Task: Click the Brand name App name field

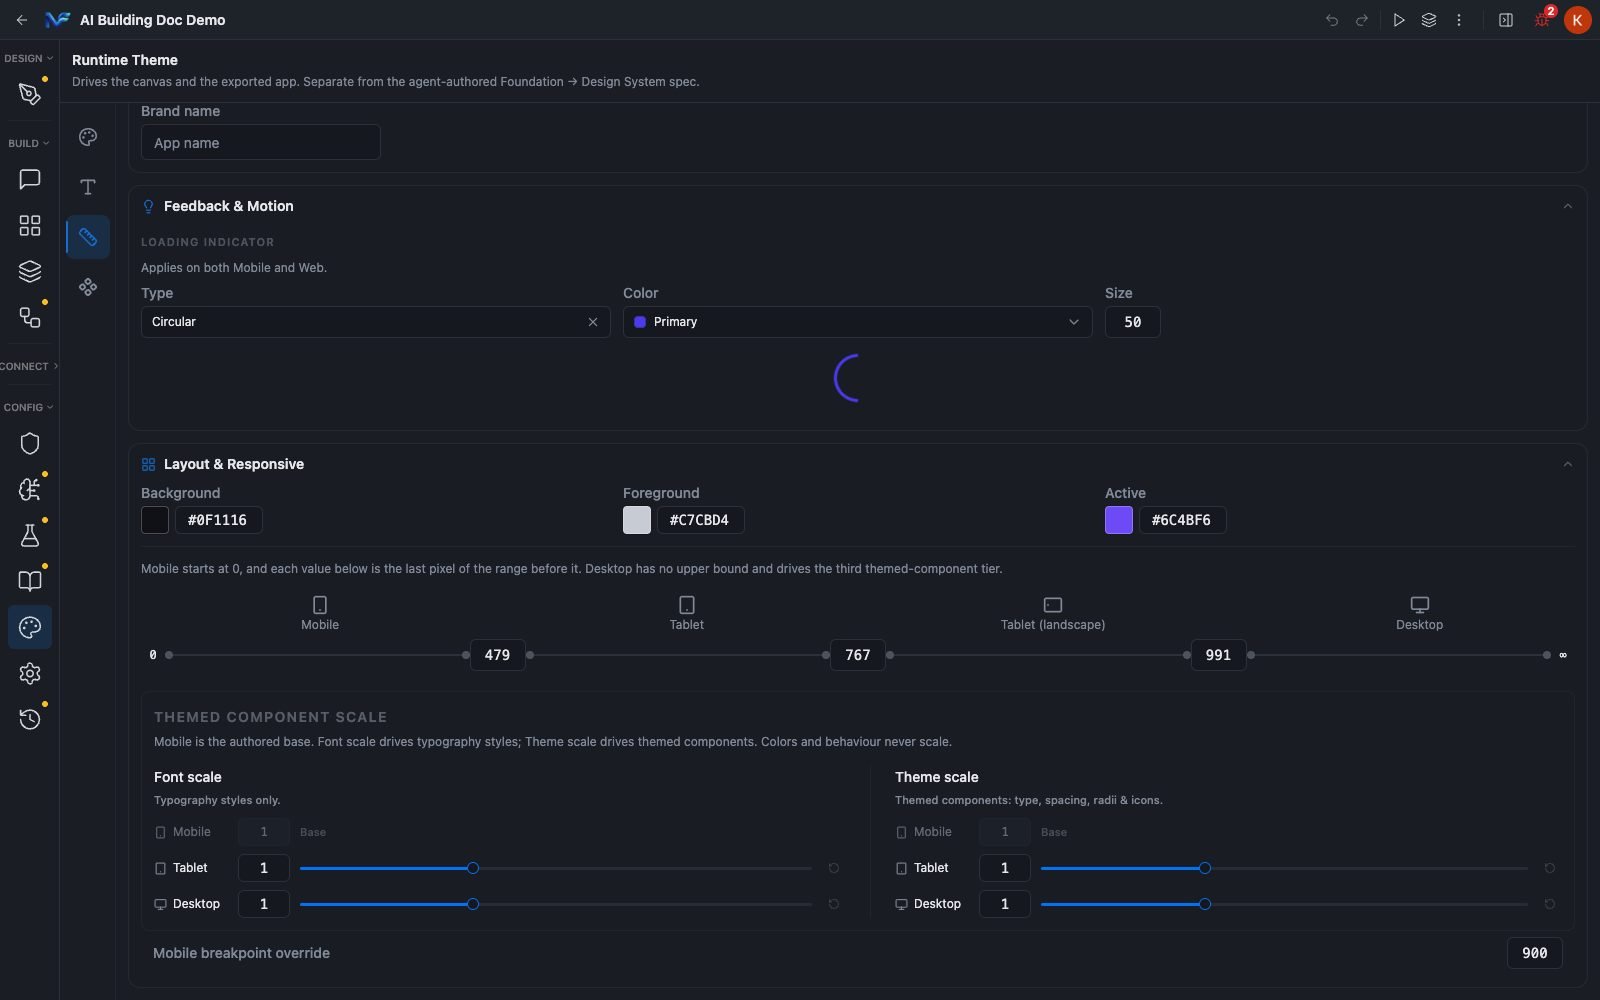Action: click(x=260, y=142)
